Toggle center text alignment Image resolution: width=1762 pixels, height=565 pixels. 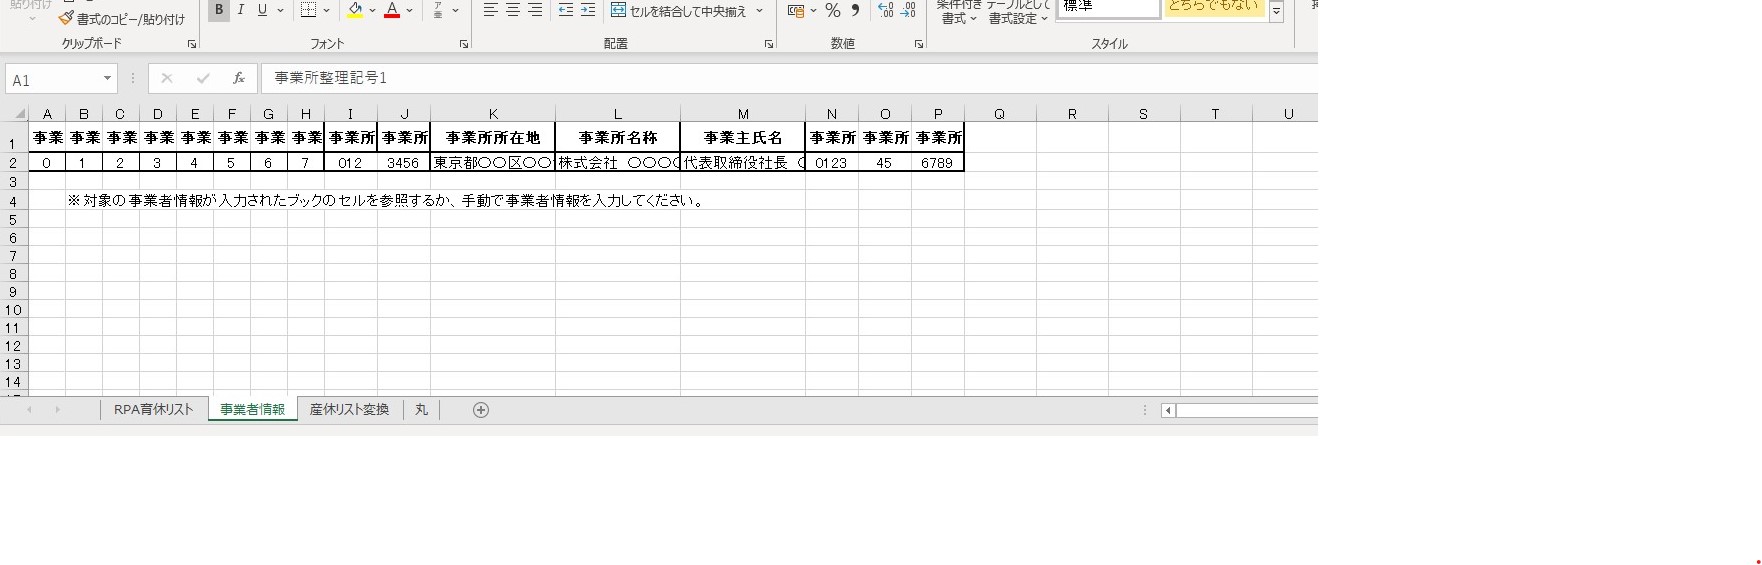(x=512, y=10)
